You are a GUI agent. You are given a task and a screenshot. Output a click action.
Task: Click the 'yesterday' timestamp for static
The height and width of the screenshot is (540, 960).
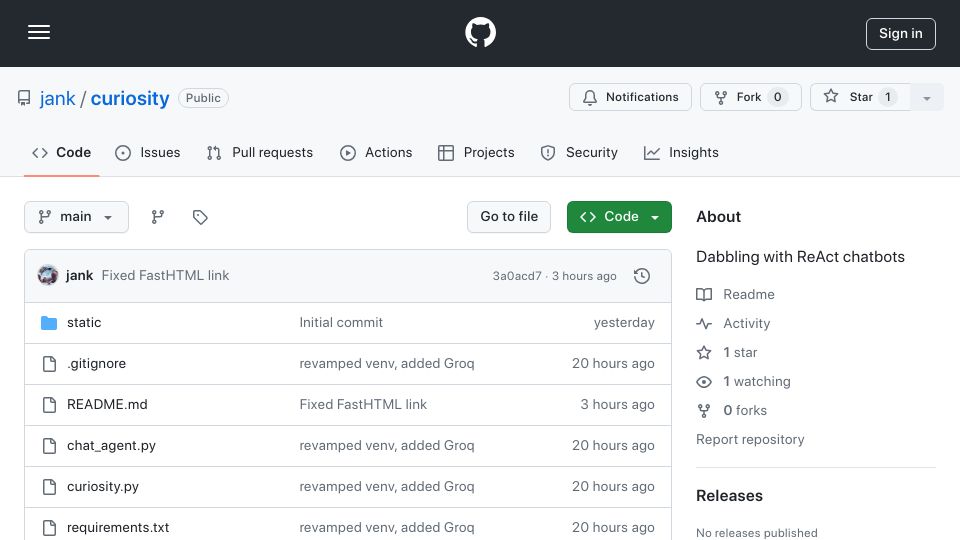pos(624,323)
